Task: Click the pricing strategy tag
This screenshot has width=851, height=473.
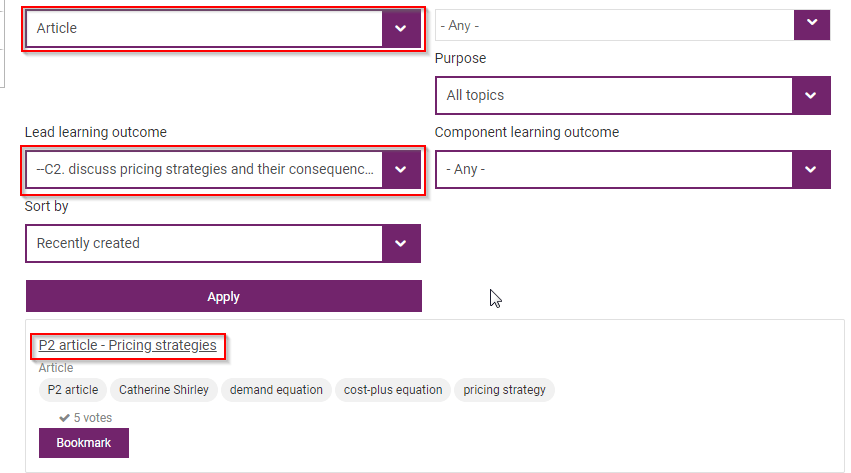Action: (504, 390)
